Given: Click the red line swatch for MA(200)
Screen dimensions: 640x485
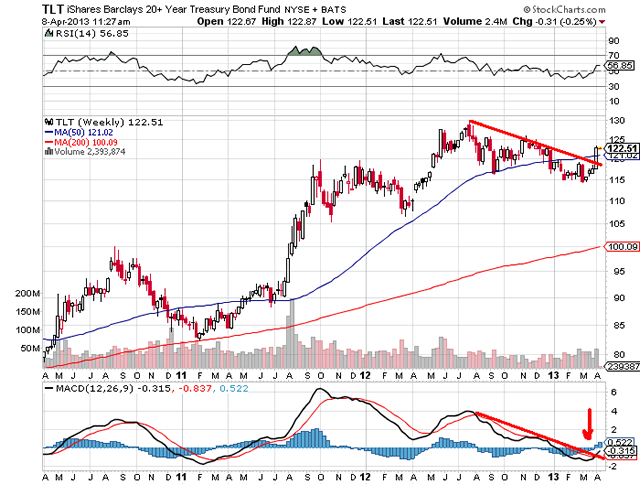Looking at the screenshot, I should click(x=49, y=142).
